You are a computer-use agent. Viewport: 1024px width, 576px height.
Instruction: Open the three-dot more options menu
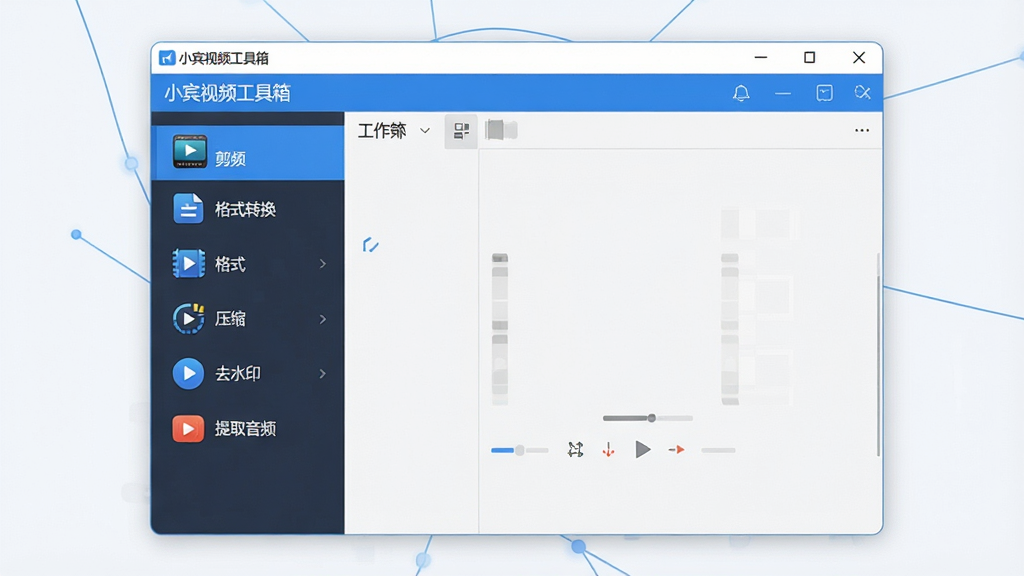click(x=862, y=131)
